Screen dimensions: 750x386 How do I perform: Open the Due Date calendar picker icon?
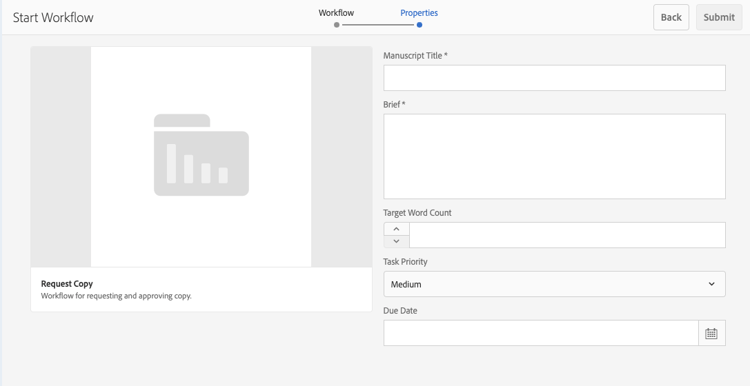click(x=711, y=333)
